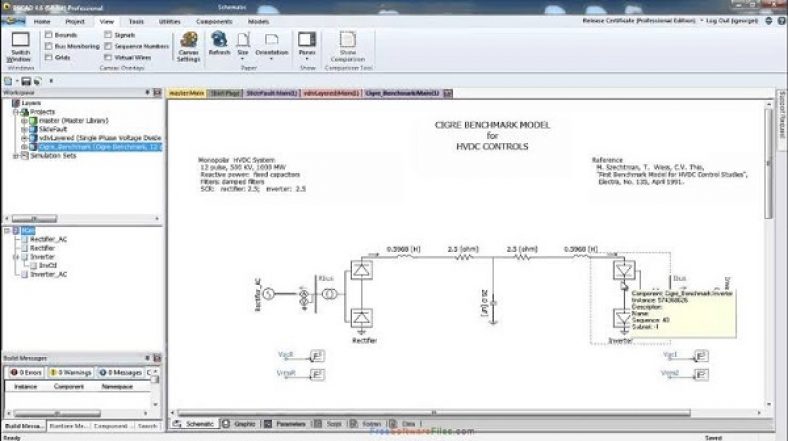This screenshot has height=441, width=788.
Task: Click the save quick-access icon
Action: tap(26, 81)
